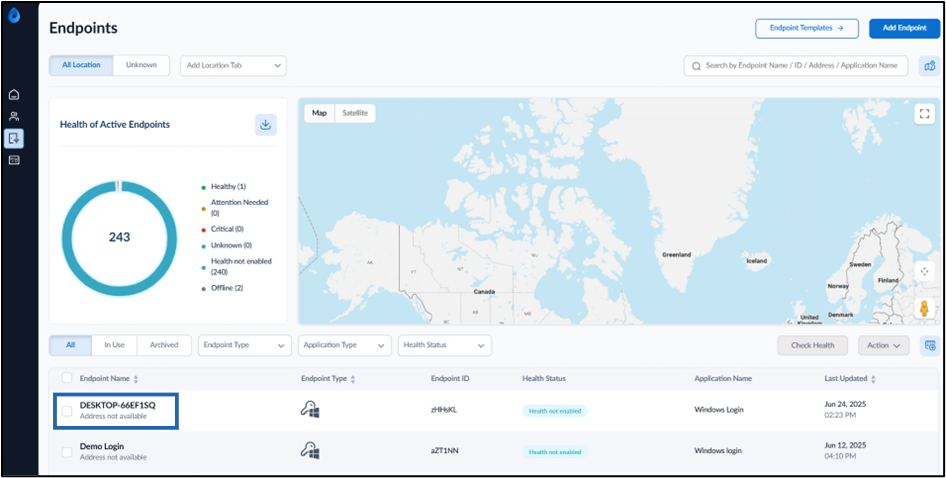Click Windows login type icon for Demo Login

click(310, 451)
